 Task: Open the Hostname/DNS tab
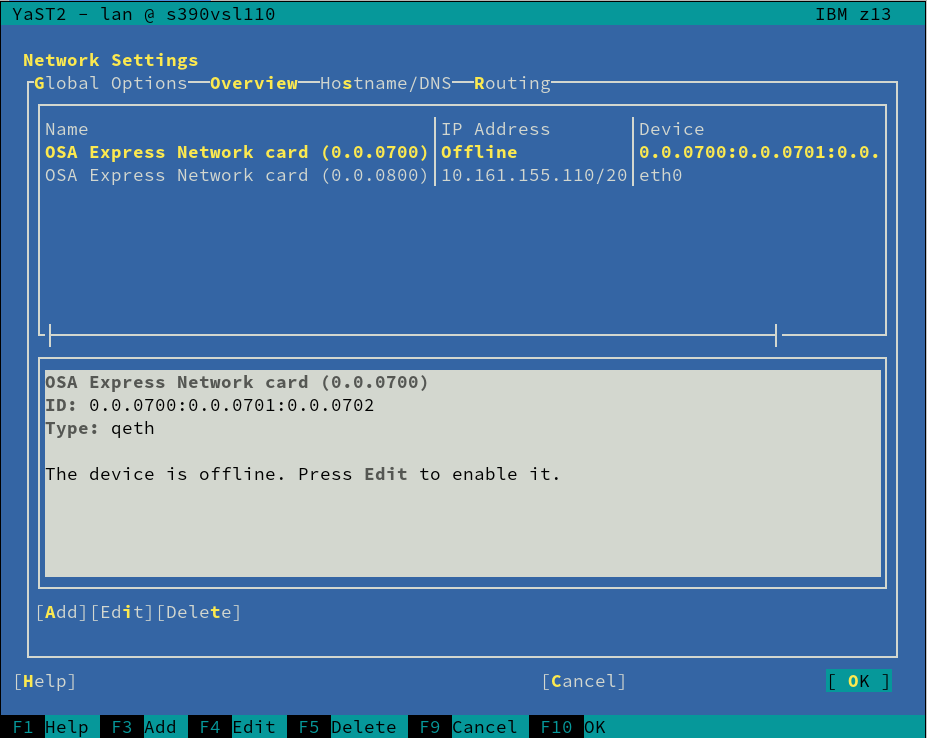386,83
